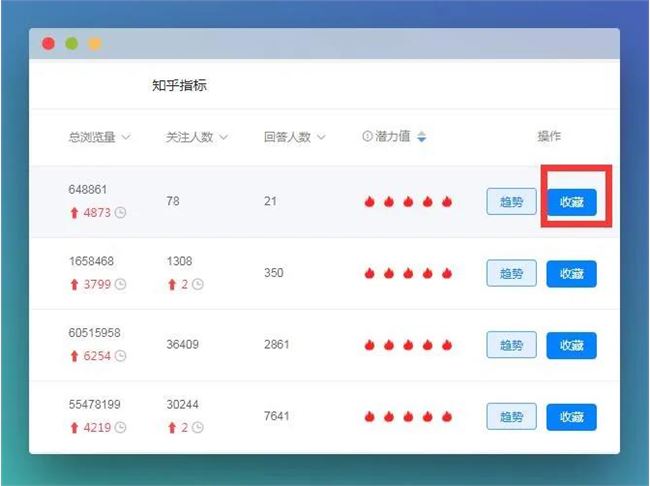This screenshot has height=486, width=650.
Task: Click 收藏 for the 1658468 row
Action: 572,274
